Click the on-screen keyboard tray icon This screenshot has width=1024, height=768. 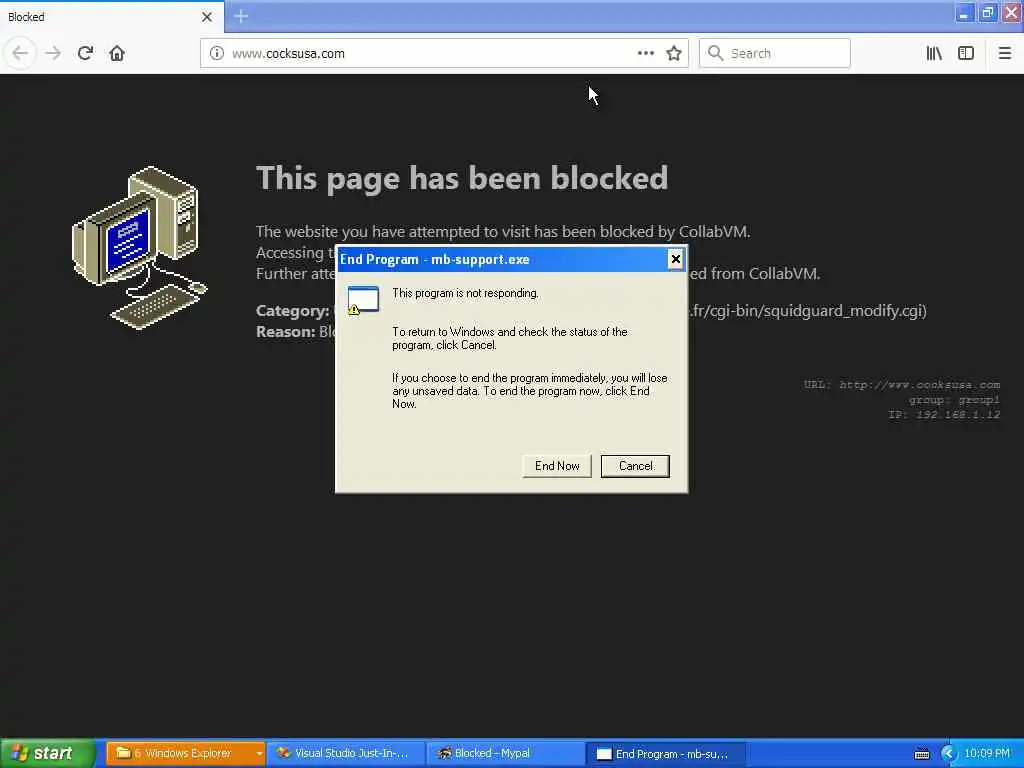(x=921, y=754)
